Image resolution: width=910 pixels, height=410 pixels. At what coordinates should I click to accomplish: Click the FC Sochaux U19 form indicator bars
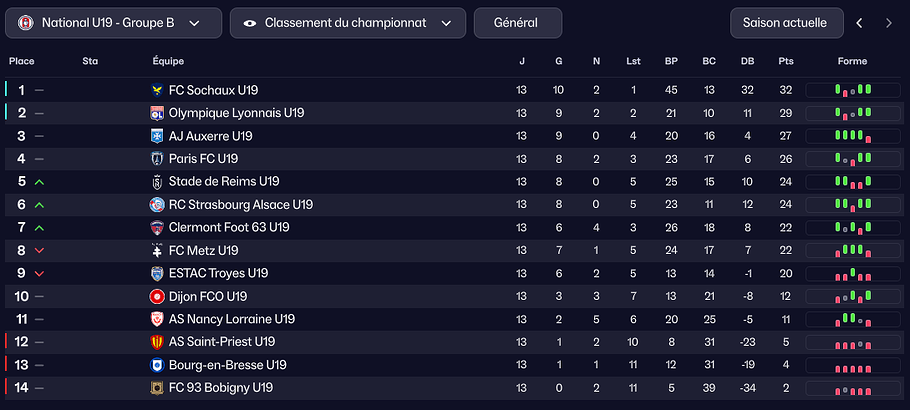pos(852,90)
